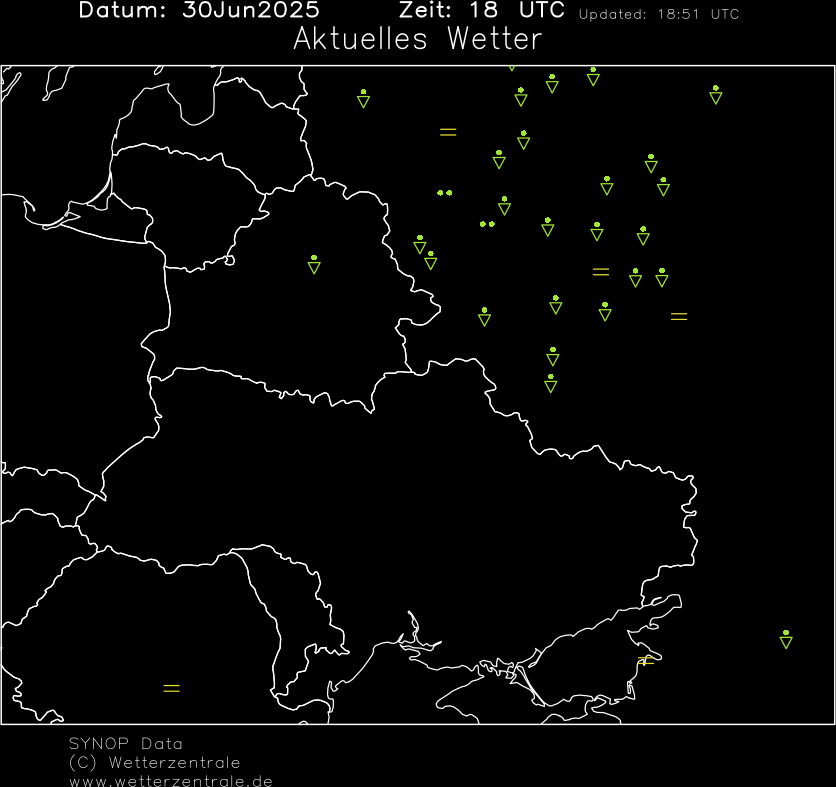836x787 pixels.
Task: Click the lower two-dot rain symbol
Action: 487,224
